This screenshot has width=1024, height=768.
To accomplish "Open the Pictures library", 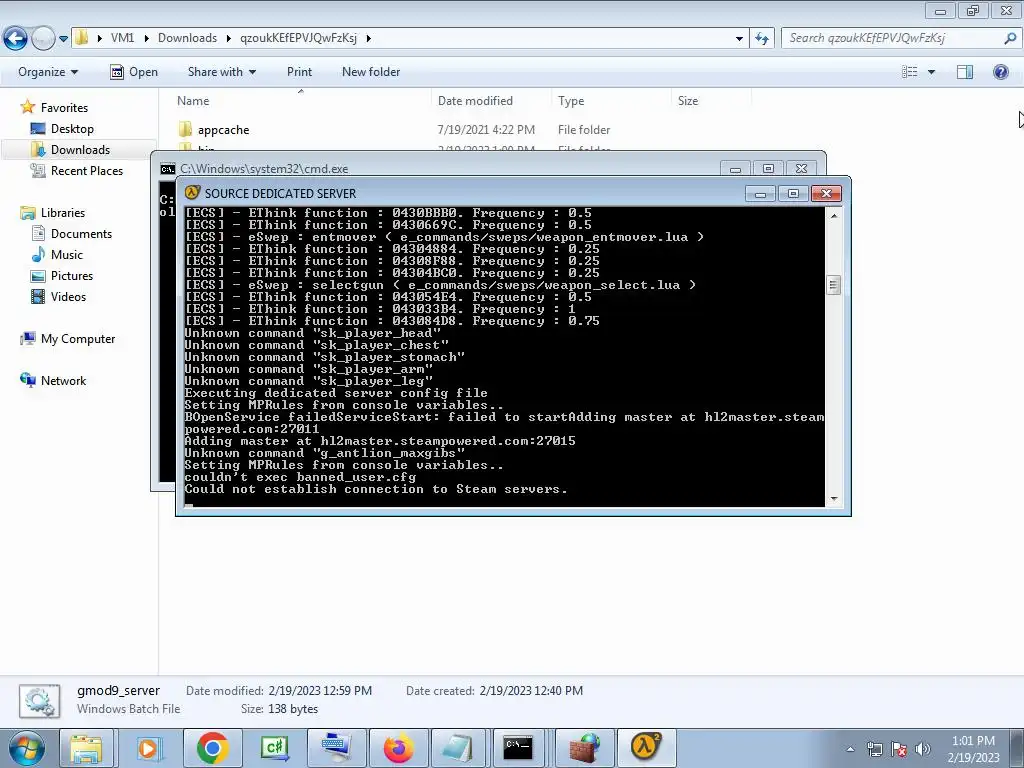I will click(x=72, y=276).
